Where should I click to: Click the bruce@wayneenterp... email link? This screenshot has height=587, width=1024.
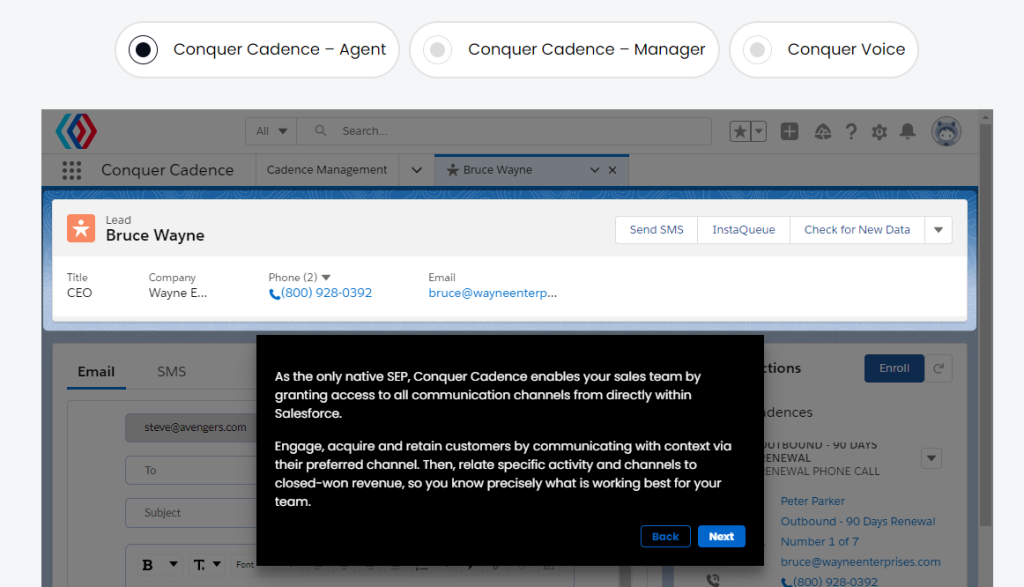click(492, 293)
